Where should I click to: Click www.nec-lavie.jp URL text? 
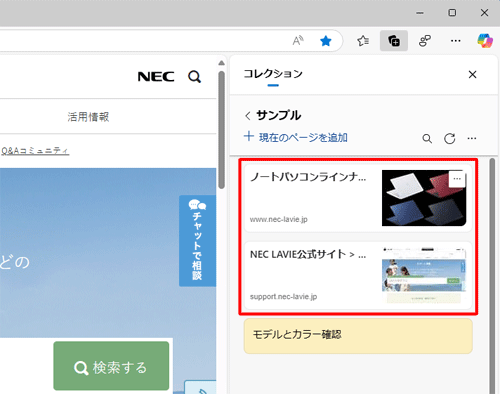click(279, 219)
